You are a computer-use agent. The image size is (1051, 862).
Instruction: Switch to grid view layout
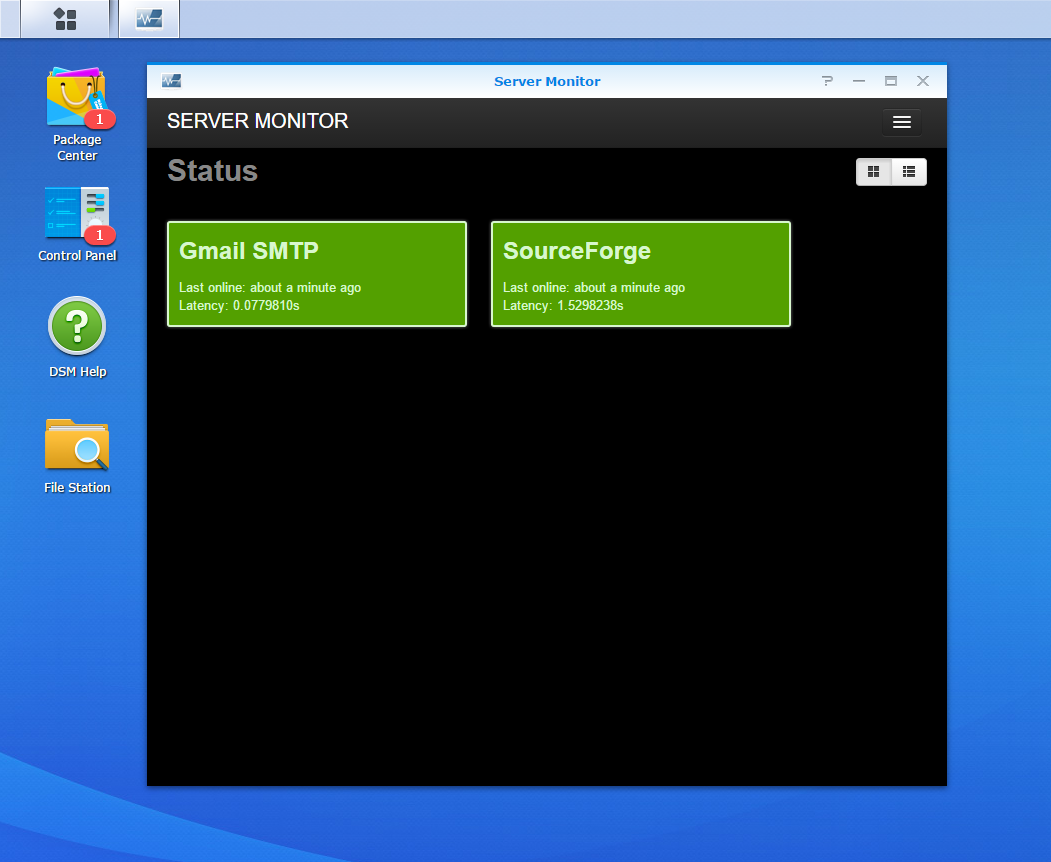[873, 172]
